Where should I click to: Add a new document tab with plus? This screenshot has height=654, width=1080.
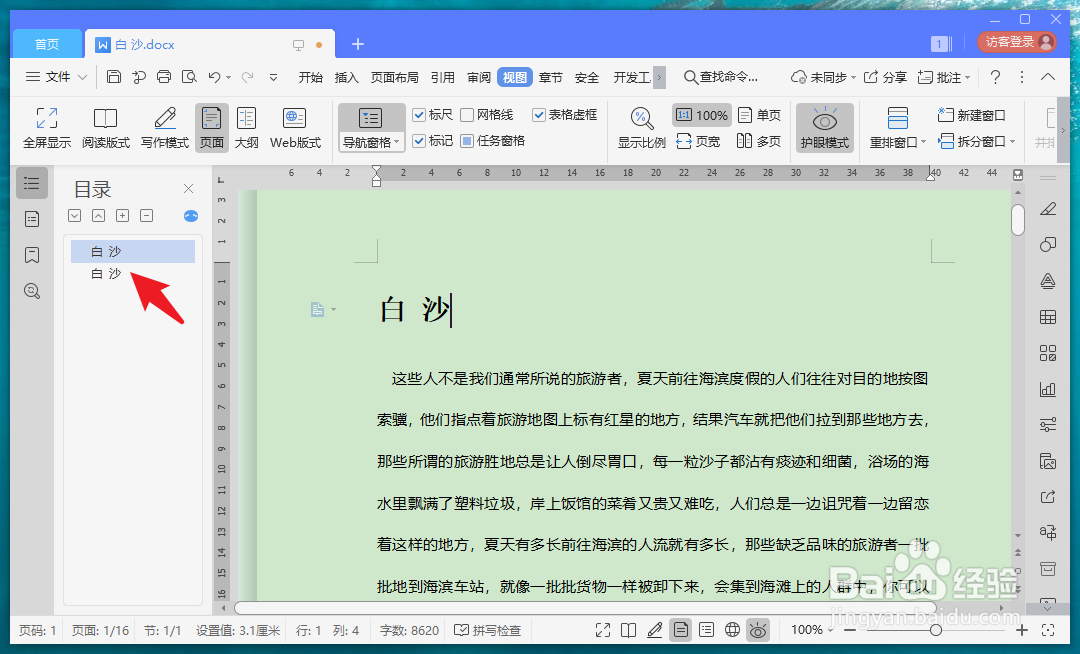(x=357, y=44)
